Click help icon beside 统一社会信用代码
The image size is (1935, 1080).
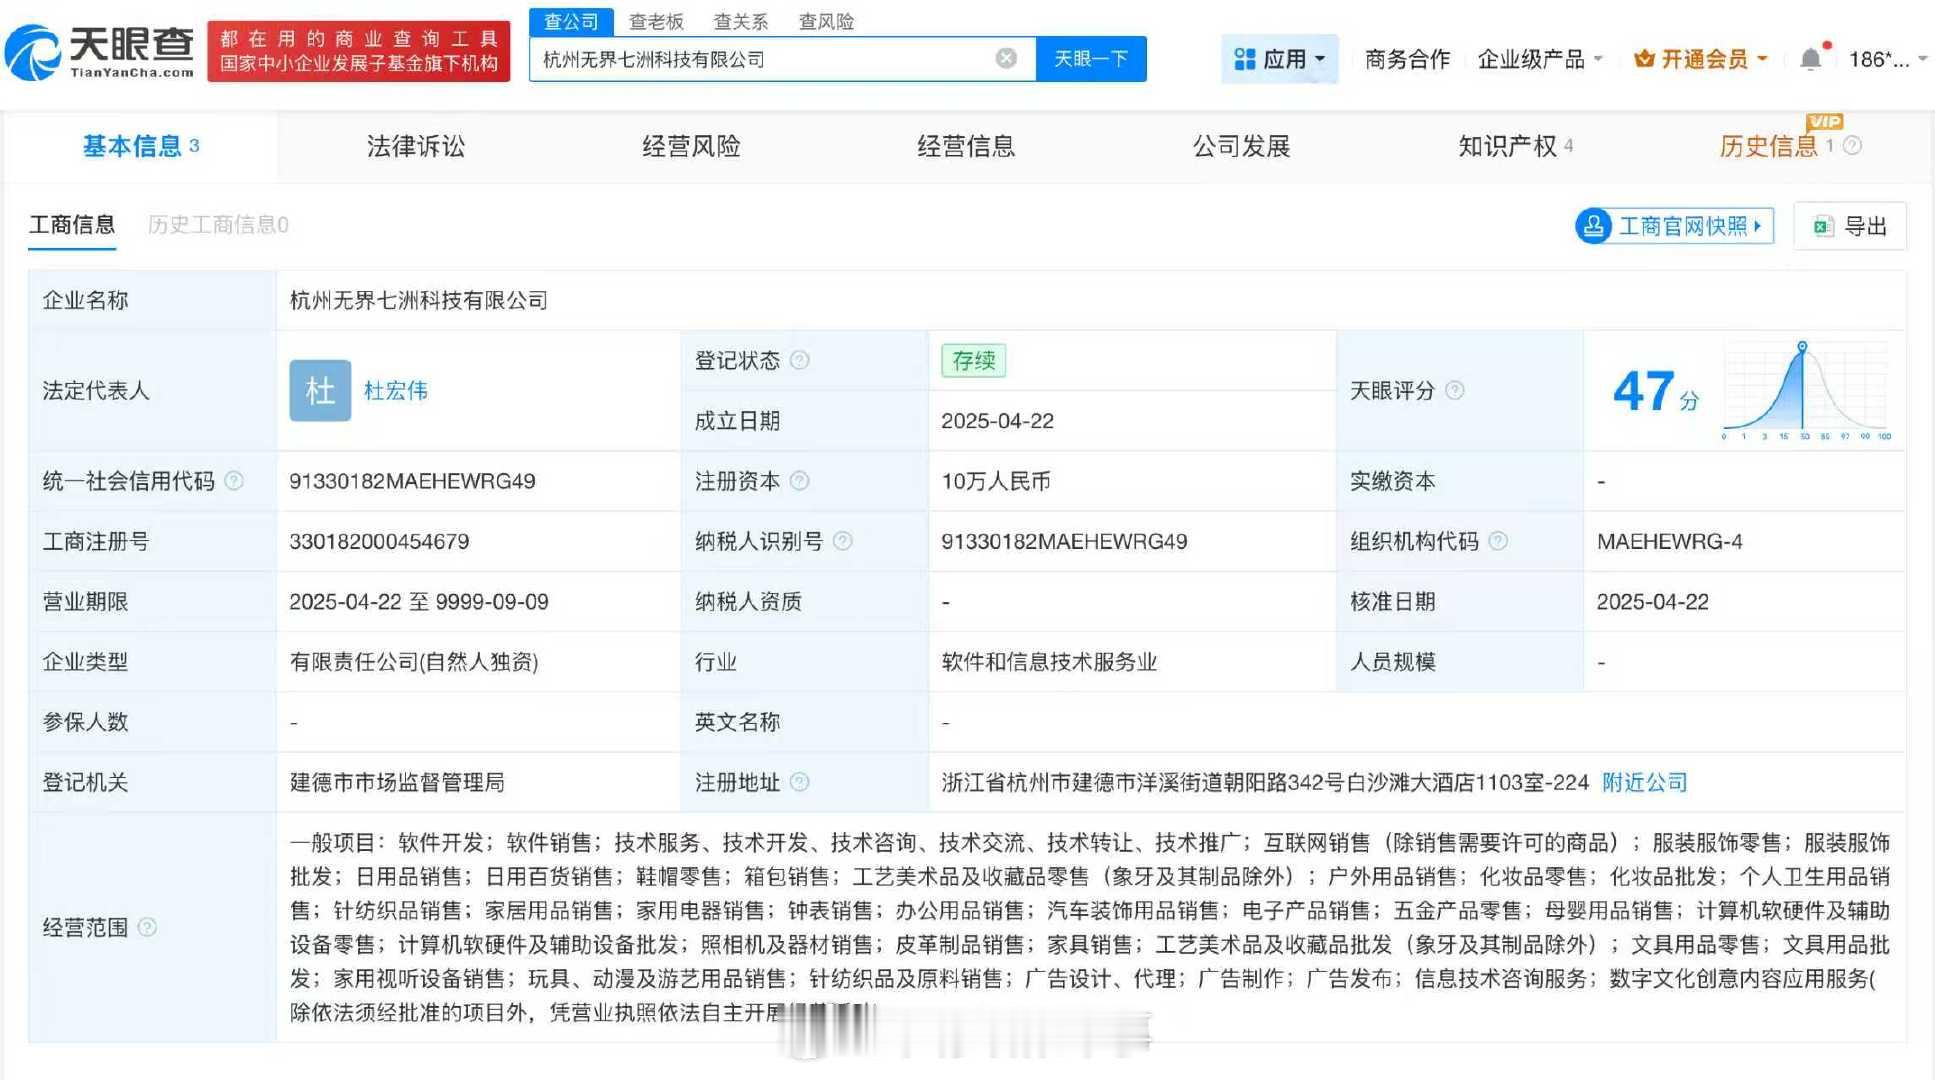pos(234,481)
